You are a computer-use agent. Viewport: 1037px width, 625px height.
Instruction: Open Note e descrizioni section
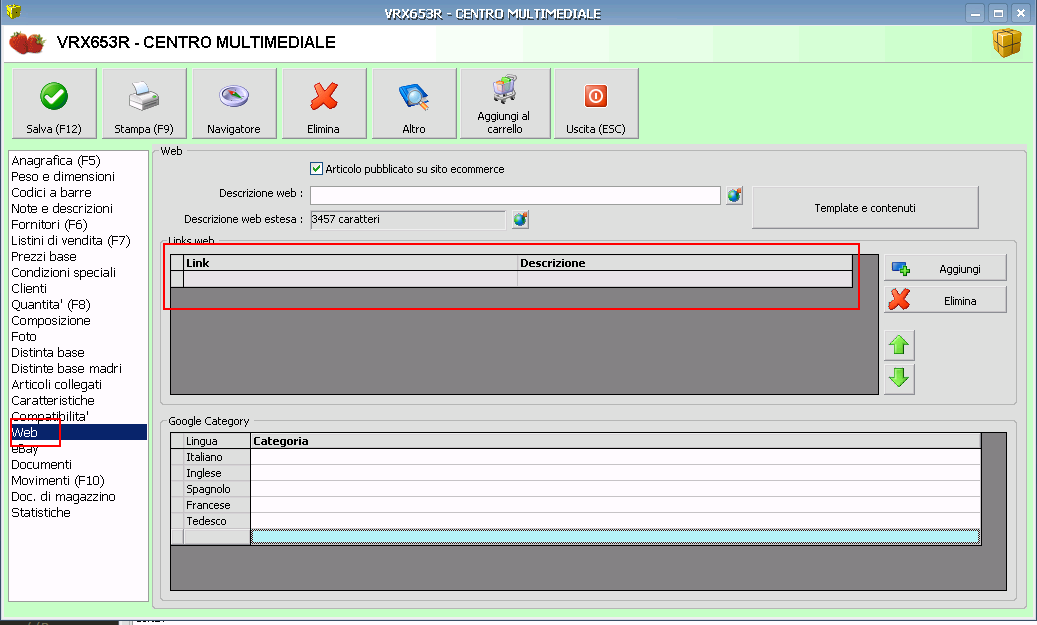[x=62, y=208]
